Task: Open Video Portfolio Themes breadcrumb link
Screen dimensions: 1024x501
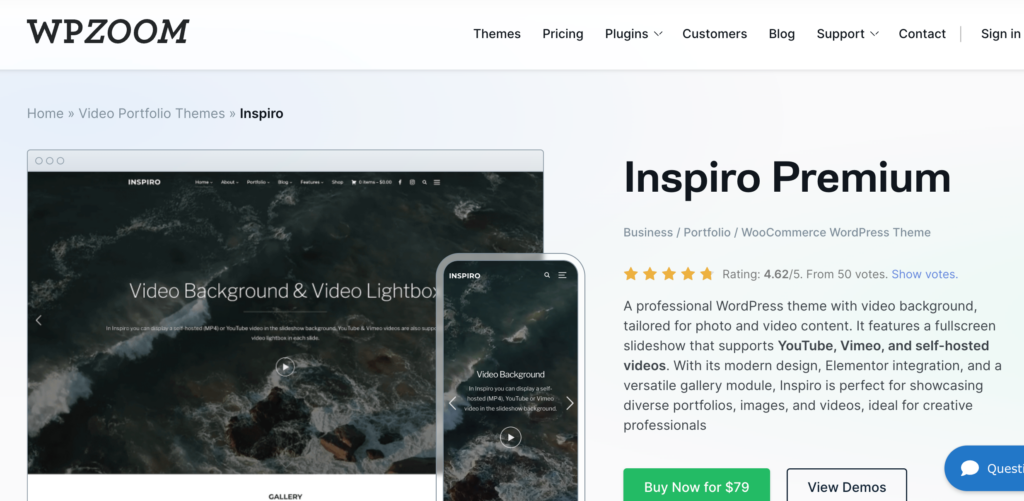Action: (x=152, y=114)
